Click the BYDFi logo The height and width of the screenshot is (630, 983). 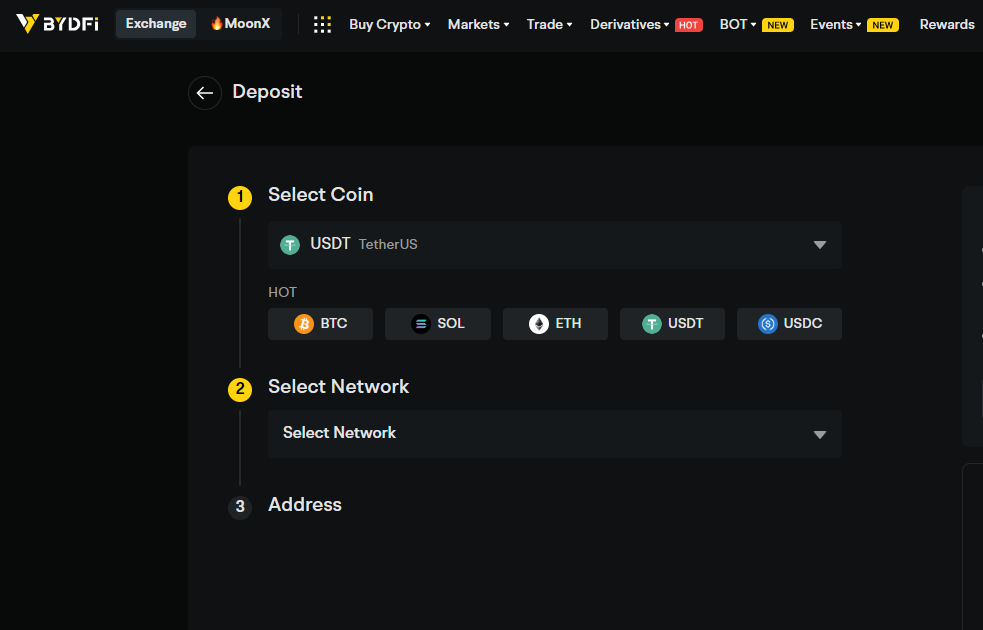(x=57, y=24)
